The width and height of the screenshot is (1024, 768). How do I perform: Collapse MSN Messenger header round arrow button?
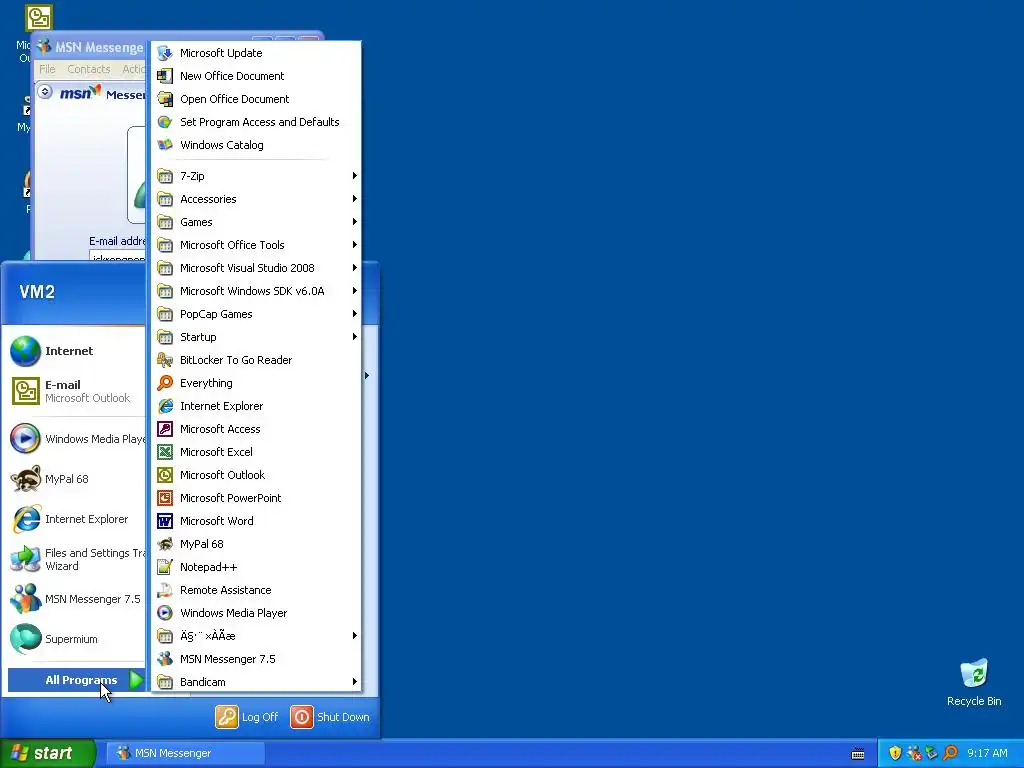point(44,92)
